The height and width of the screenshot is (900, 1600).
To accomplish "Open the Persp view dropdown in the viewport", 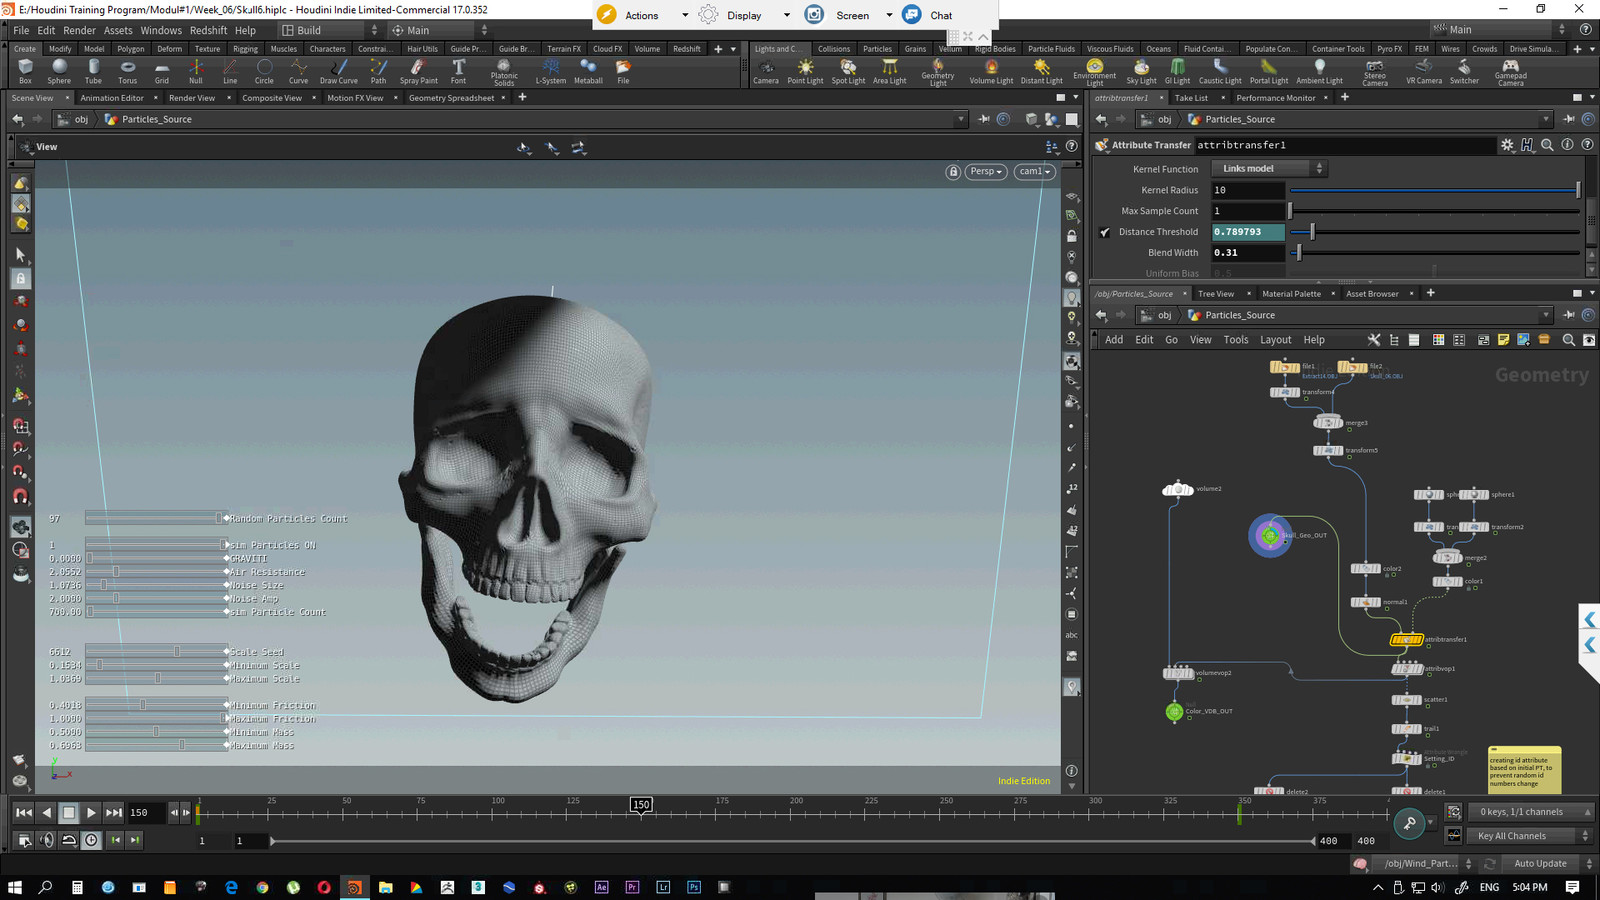I will pyautogui.click(x=984, y=171).
